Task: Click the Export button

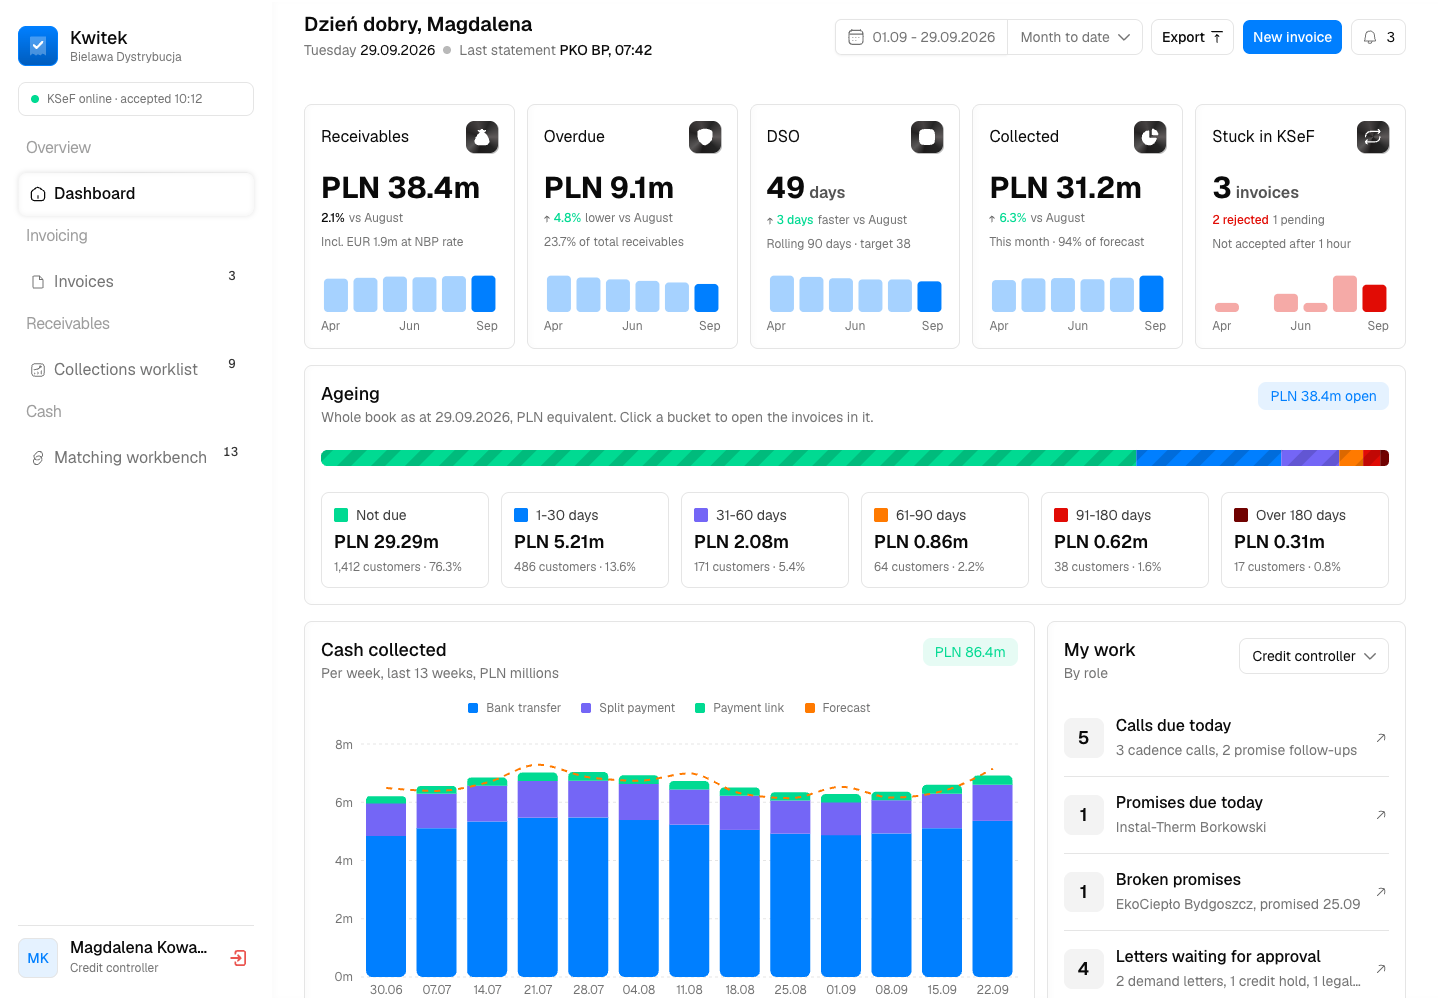Action: tap(1192, 37)
